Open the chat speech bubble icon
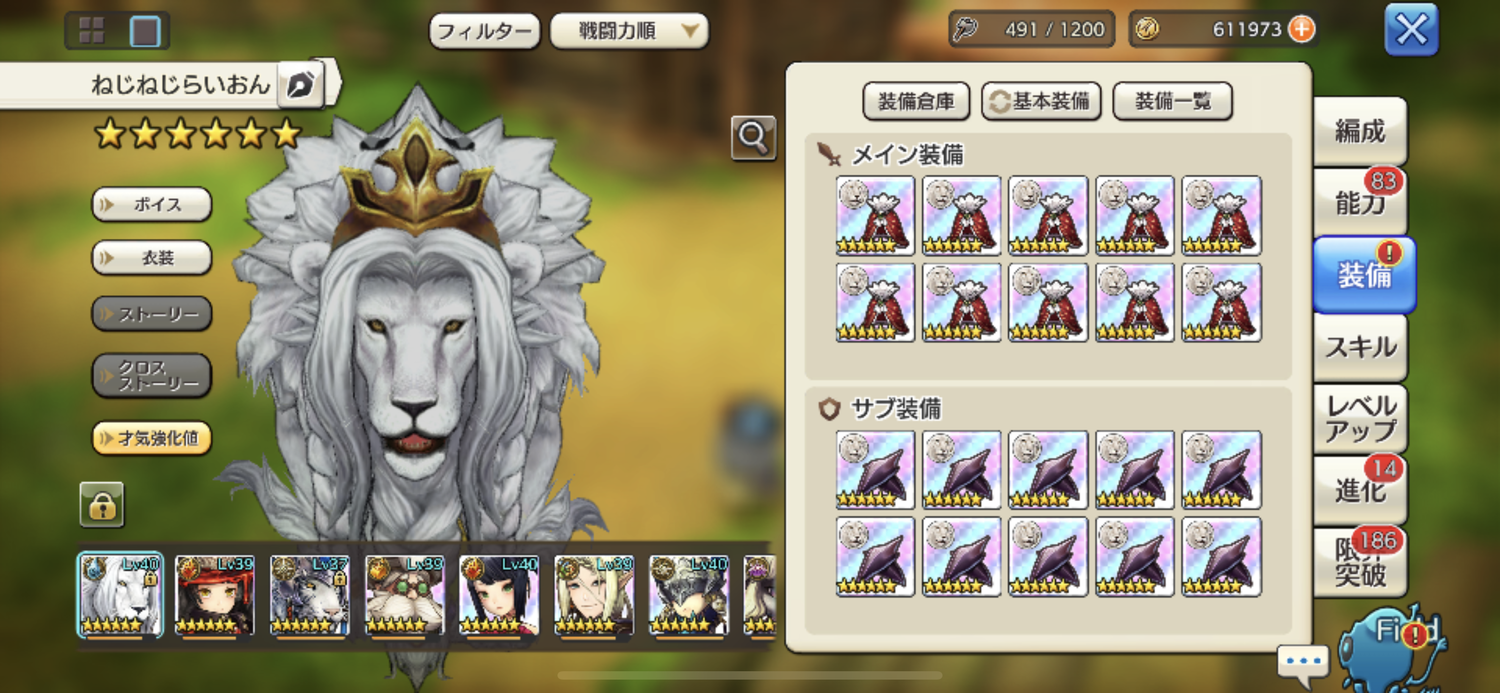Viewport: 1500px width, 693px height. point(1303,662)
